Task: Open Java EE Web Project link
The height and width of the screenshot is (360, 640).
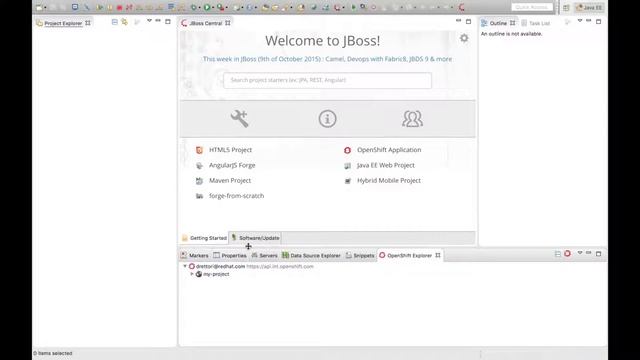Action: click(x=386, y=165)
